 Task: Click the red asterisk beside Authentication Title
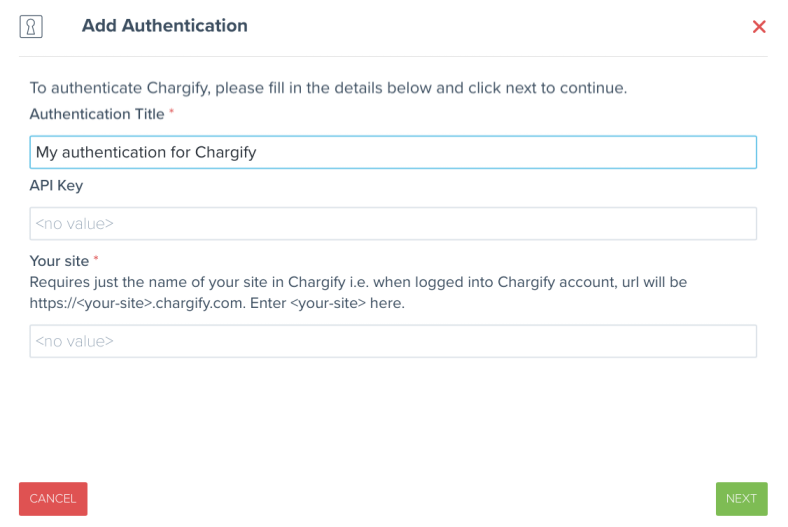[171, 114]
